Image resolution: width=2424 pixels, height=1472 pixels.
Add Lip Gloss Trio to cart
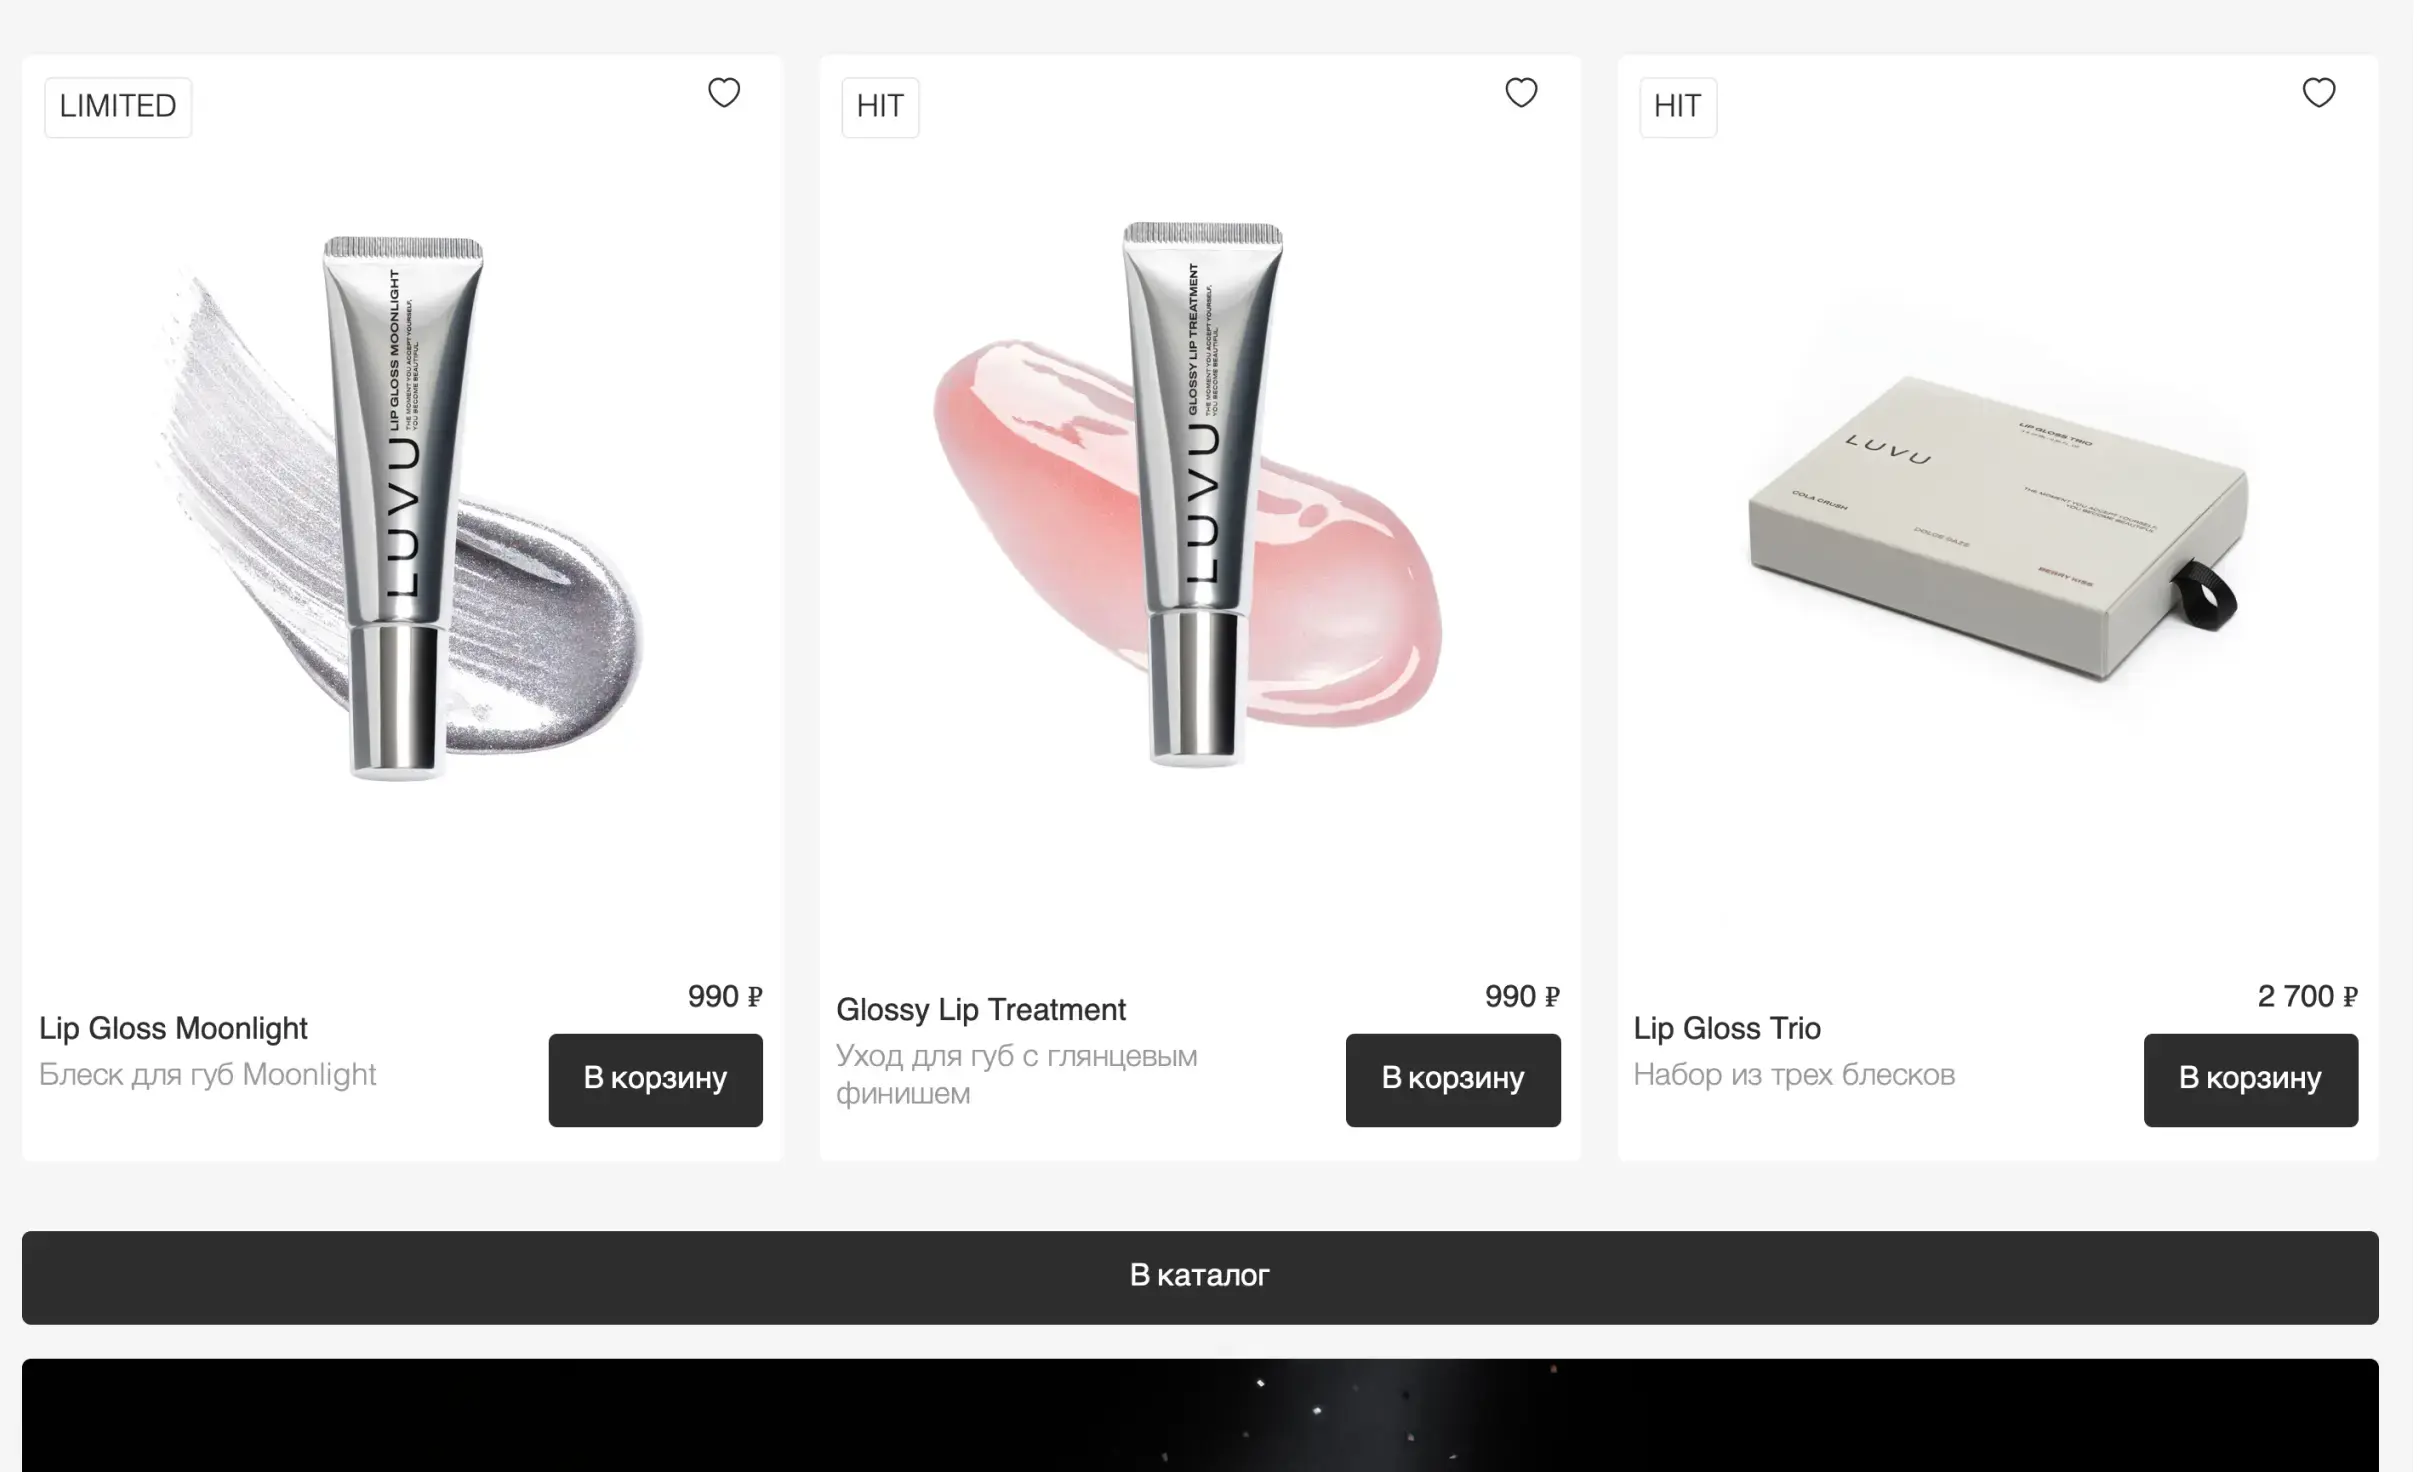pos(2251,1080)
